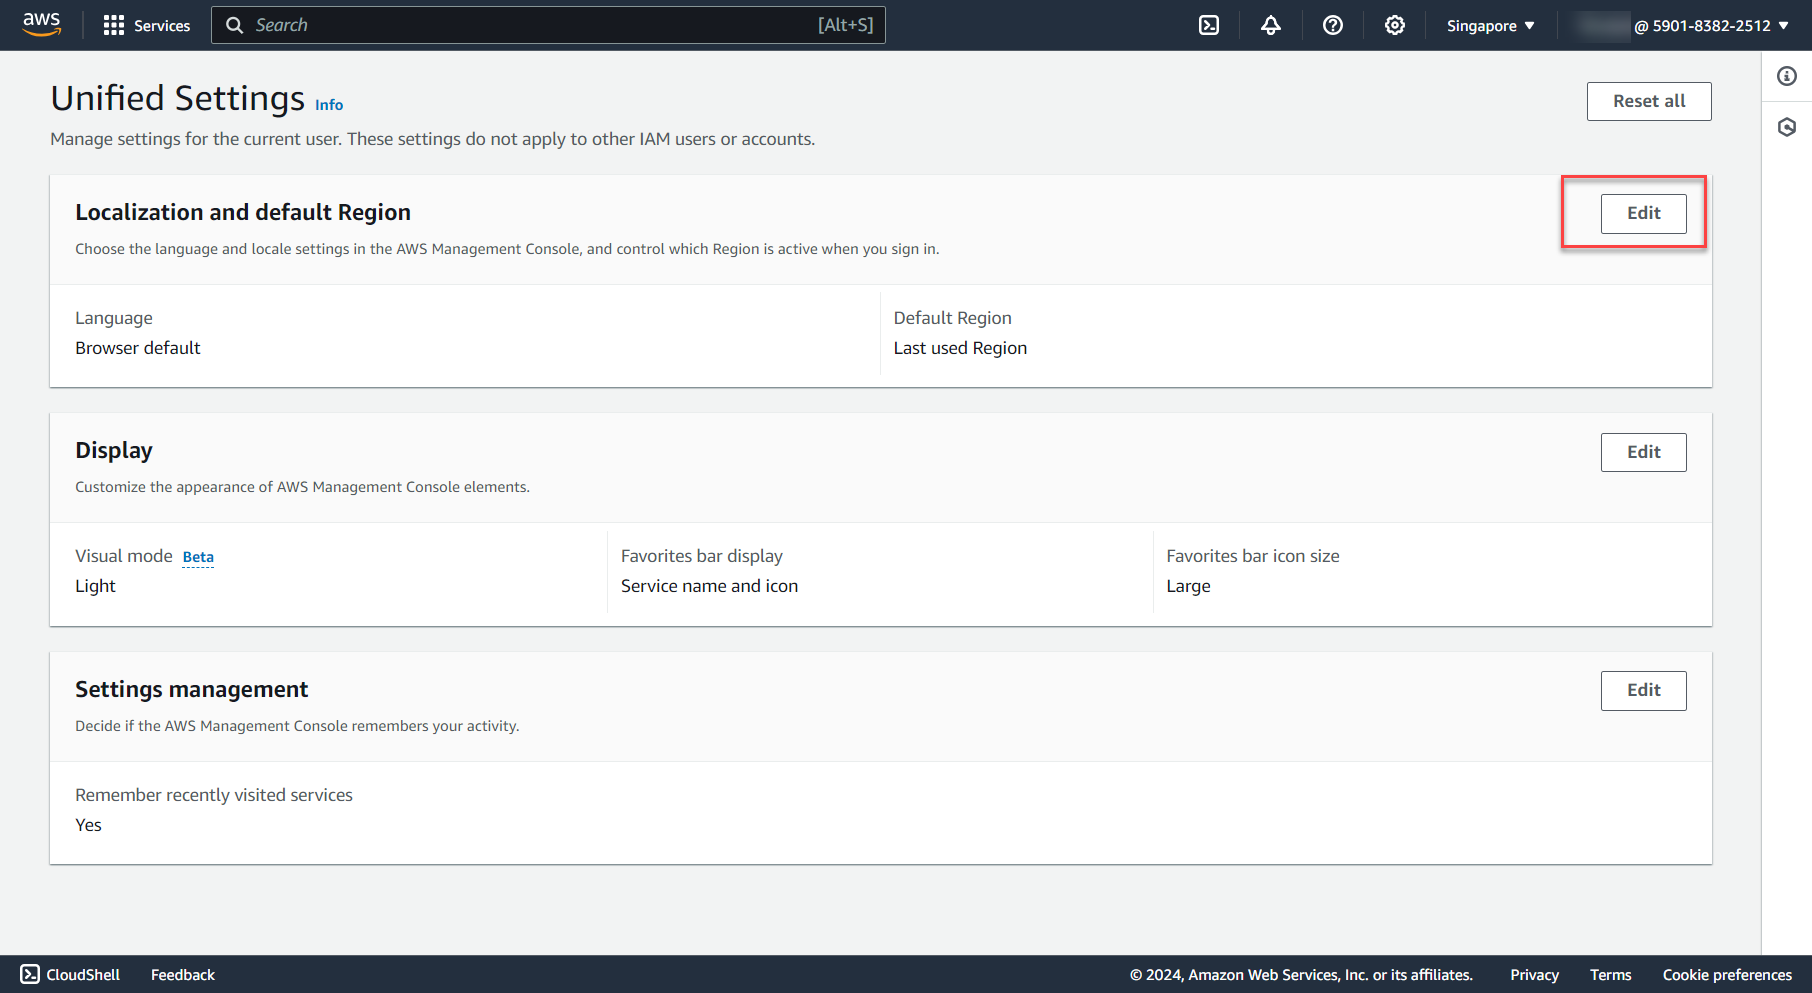The width and height of the screenshot is (1812, 993).
Task: Open the Info side panel
Action: click(x=1787, y=75)
